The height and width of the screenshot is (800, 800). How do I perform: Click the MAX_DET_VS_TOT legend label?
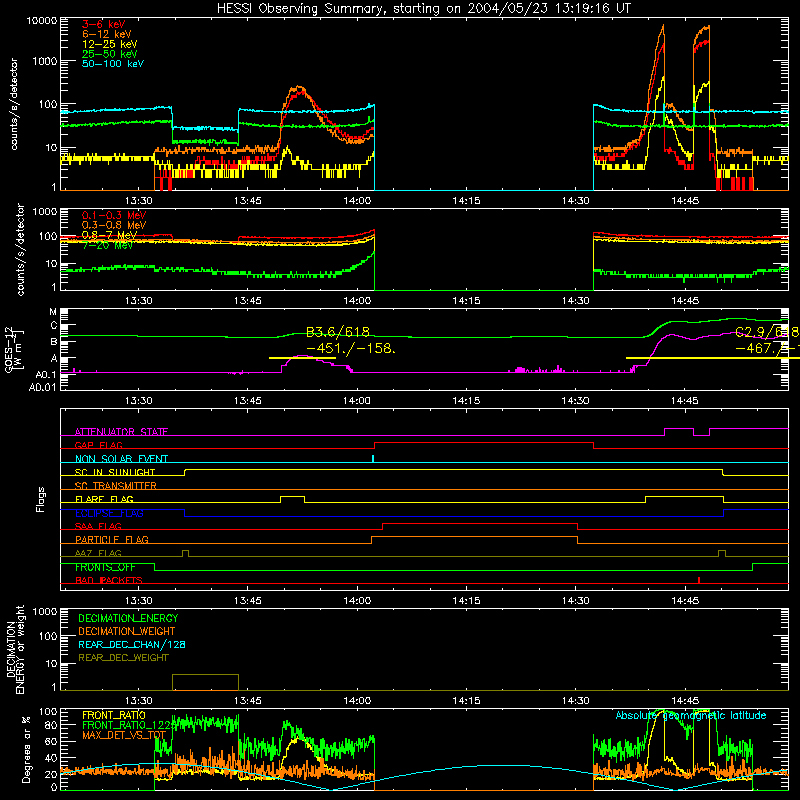(x=123, y=735)
